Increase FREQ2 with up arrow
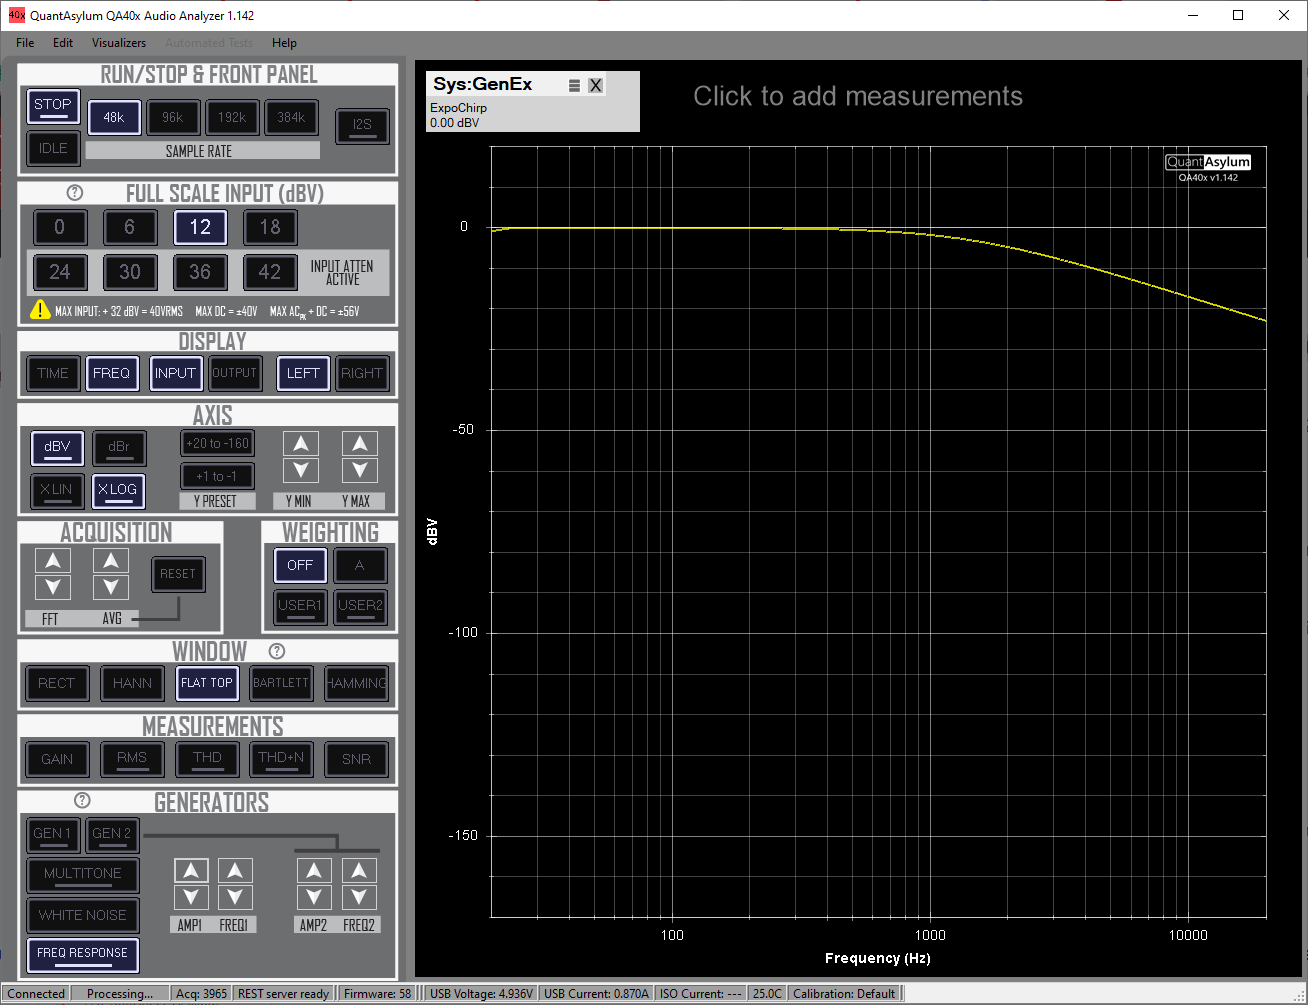This screenshot has width=1308, height=1005. 359,871
